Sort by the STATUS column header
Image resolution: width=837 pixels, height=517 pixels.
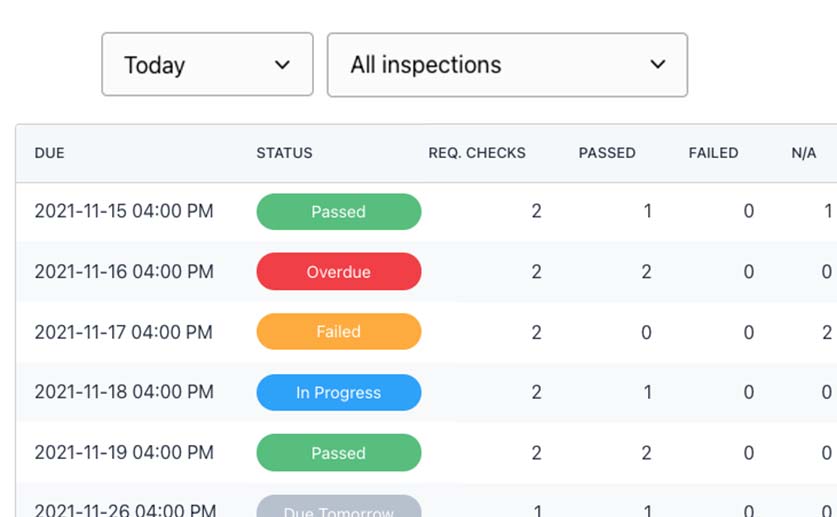[x=284, y=153]
